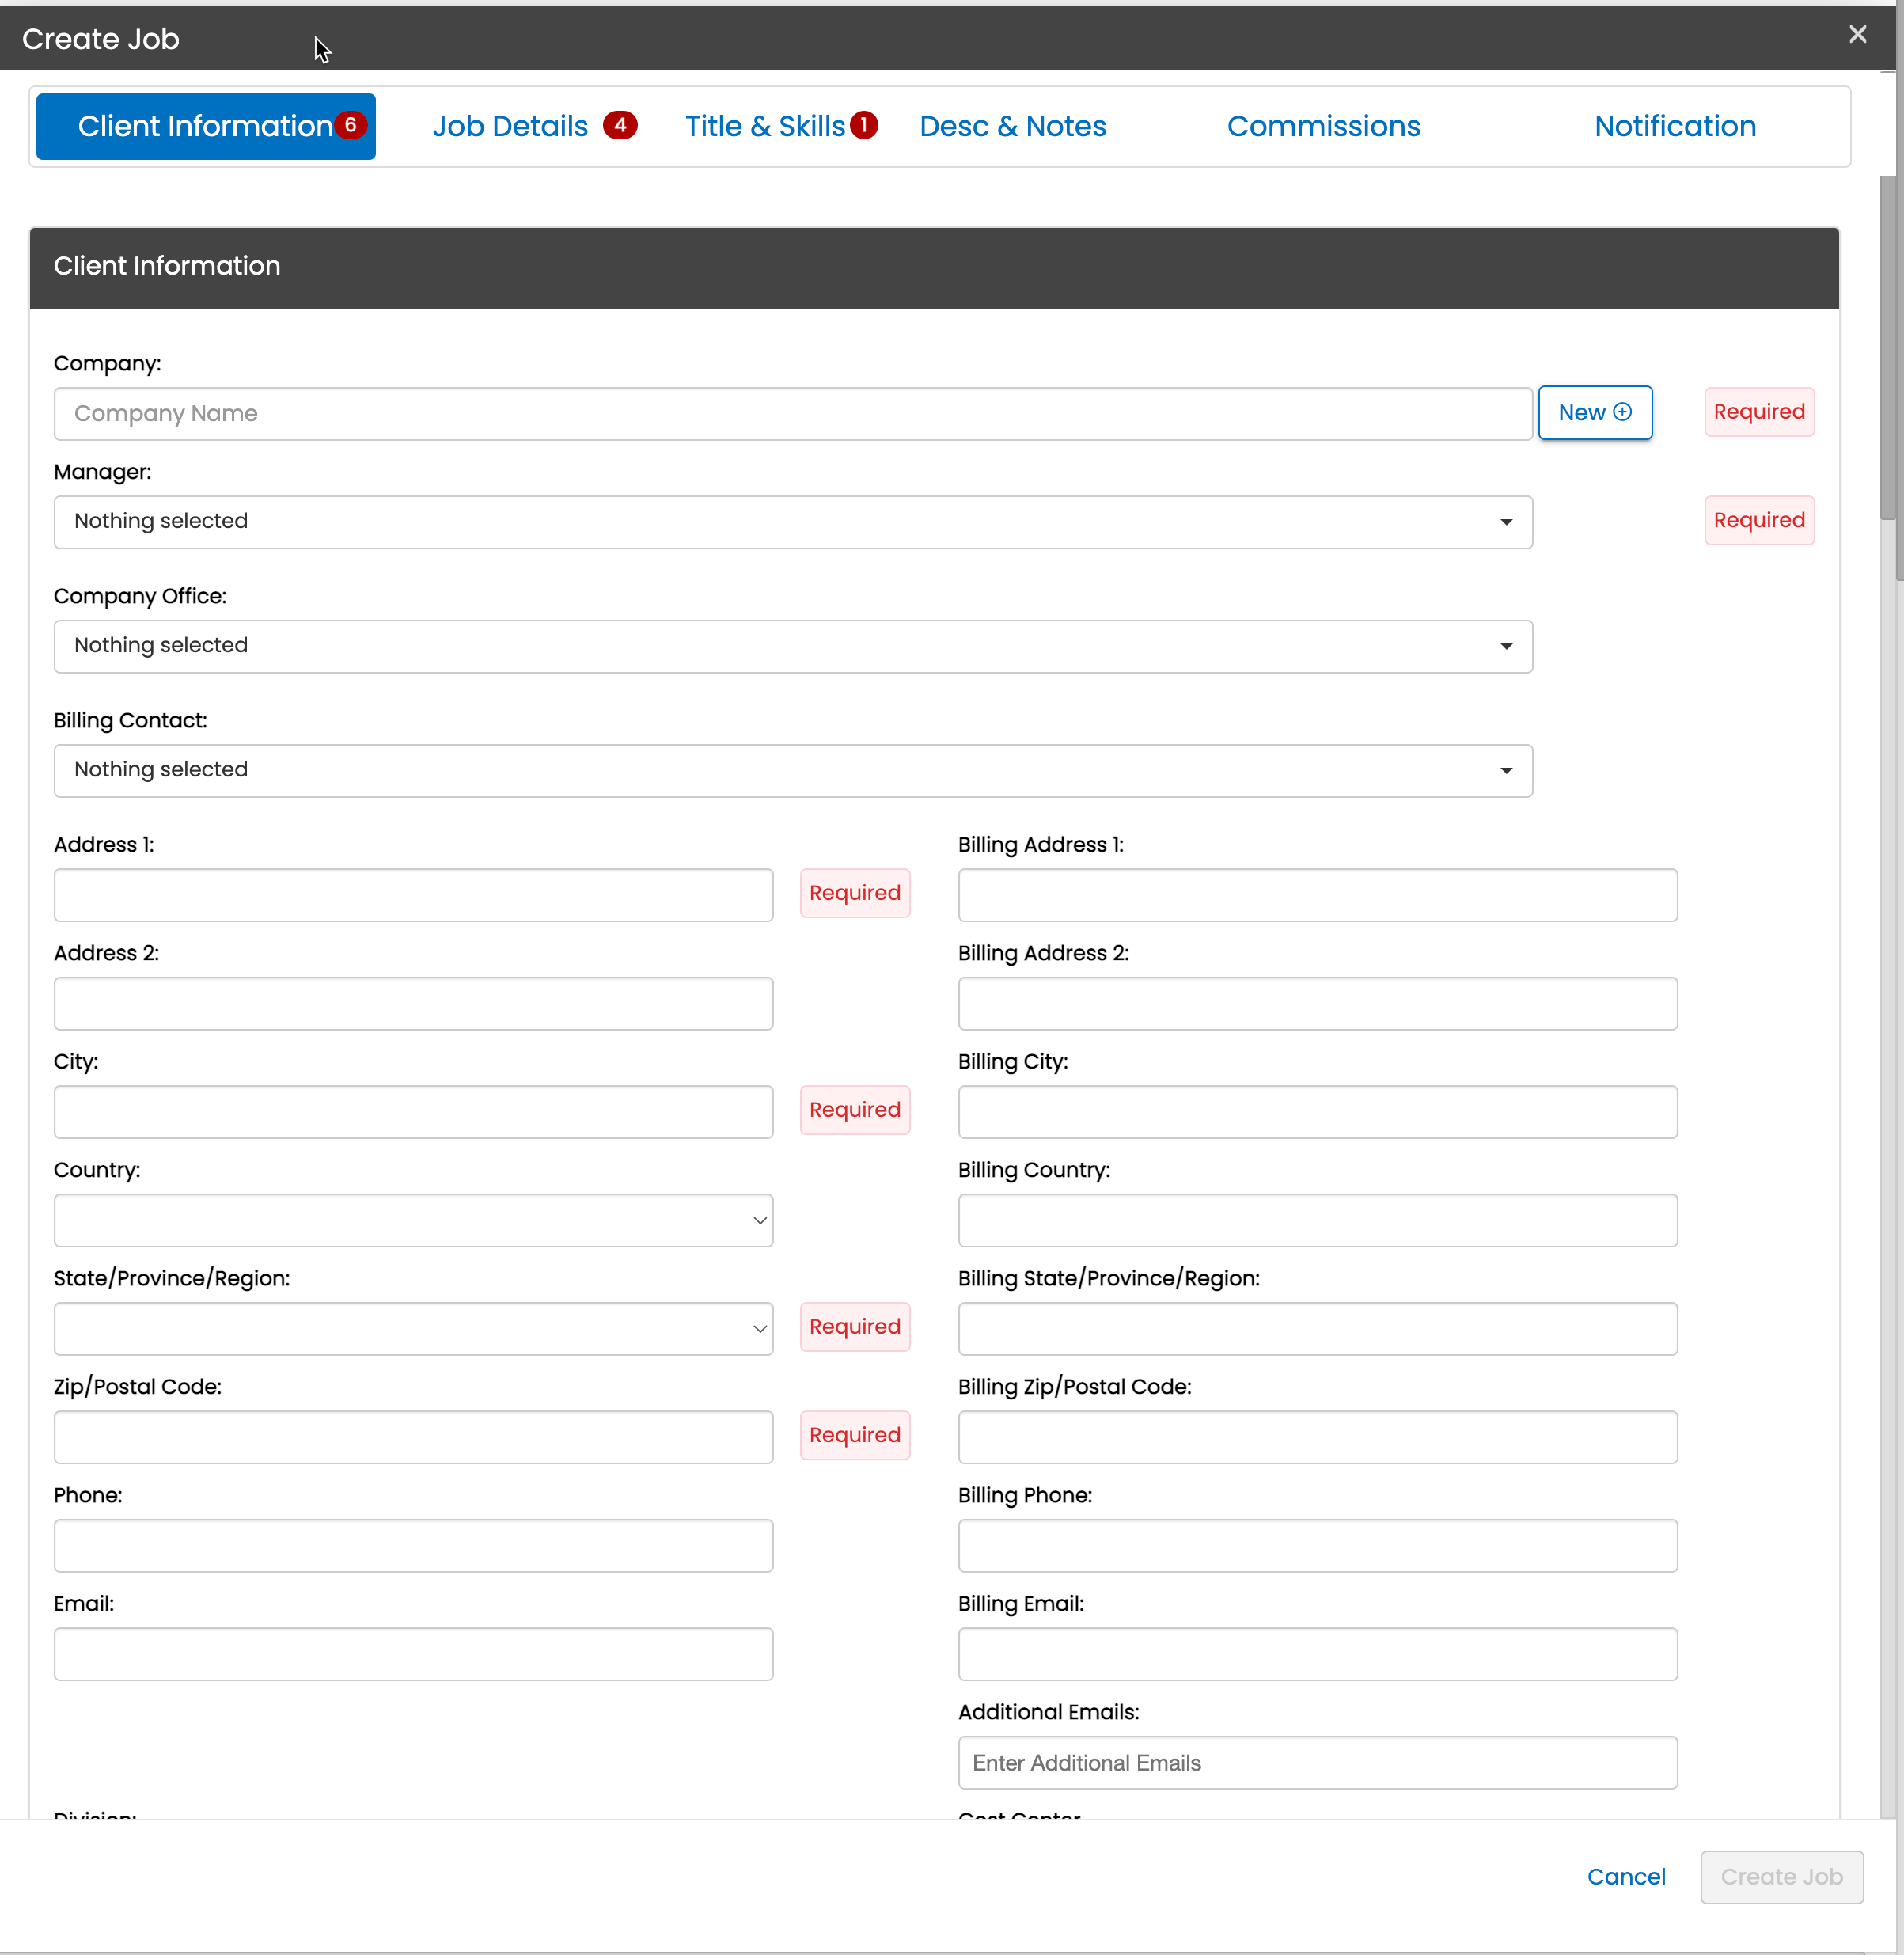Click the plus icon on New button
Image resolution: width=1904 pixels, height=1955 pixels.
click(x=1622, y=412)
